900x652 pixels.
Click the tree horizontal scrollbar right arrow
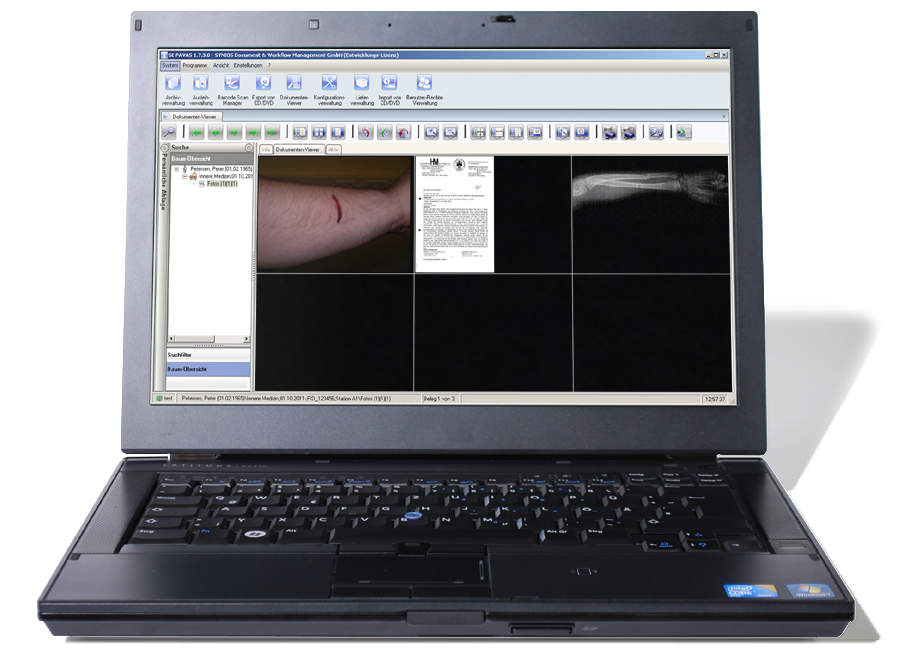click(247, 339)
